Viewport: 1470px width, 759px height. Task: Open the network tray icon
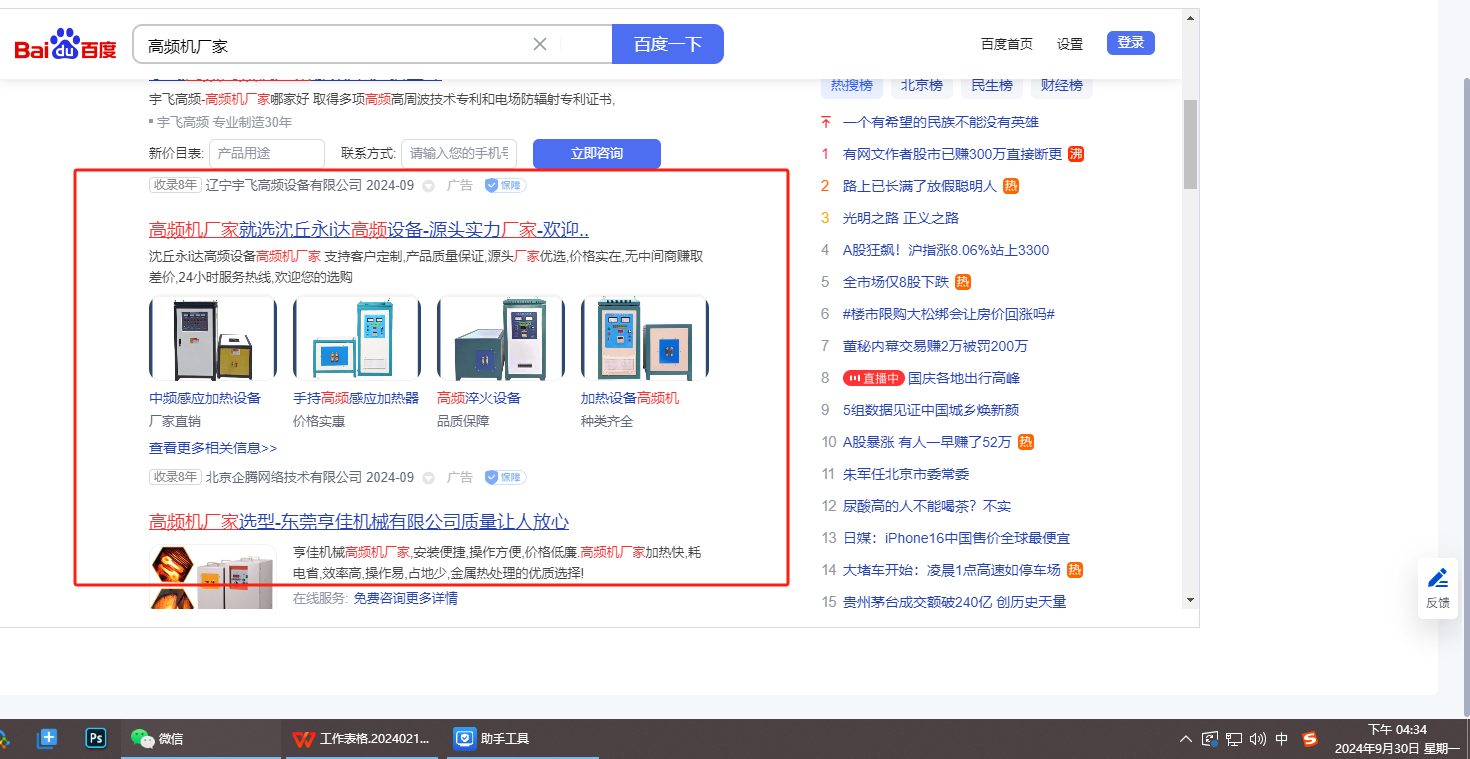click(1234, 740)
